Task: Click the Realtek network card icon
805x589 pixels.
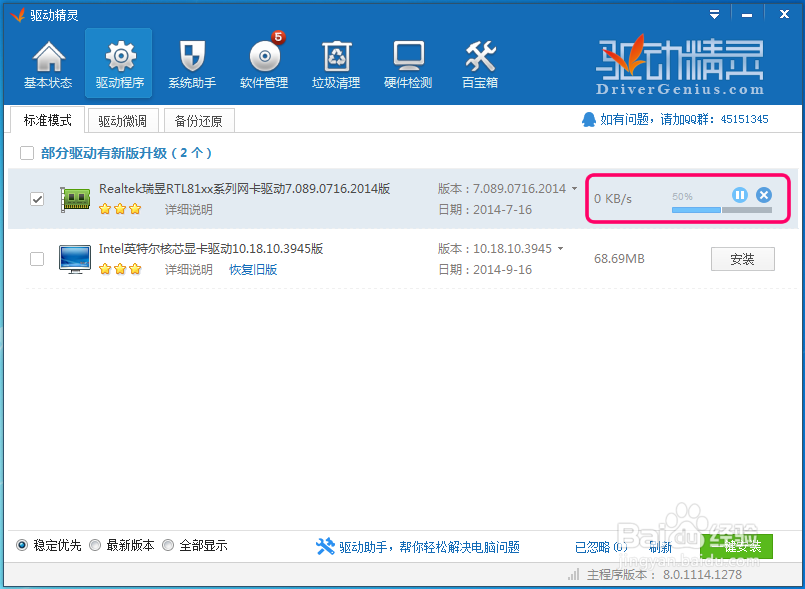Action: pyautogui.click(x=75, y=199)
